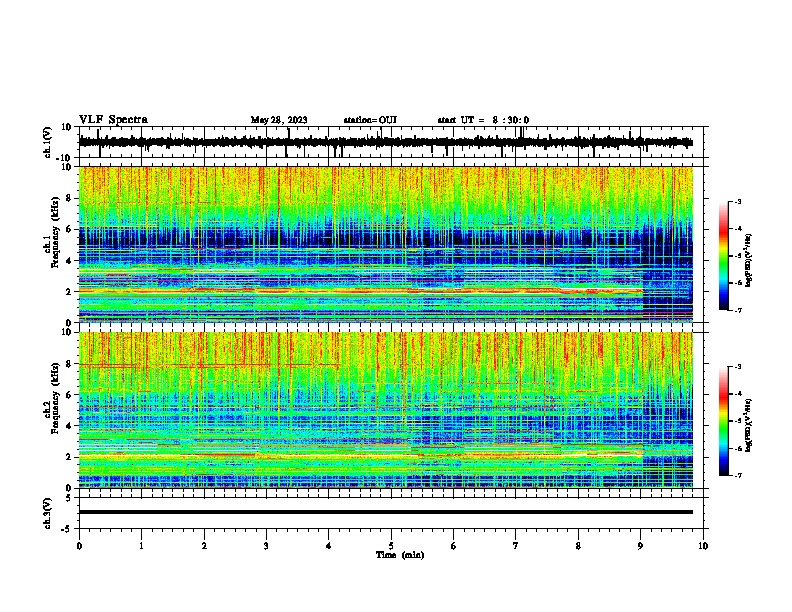Image resolution: width=792 pixels, height=612 pixels.
Task: Click the ch.1 color scale log(PSD) label
Action: point(749,261)
